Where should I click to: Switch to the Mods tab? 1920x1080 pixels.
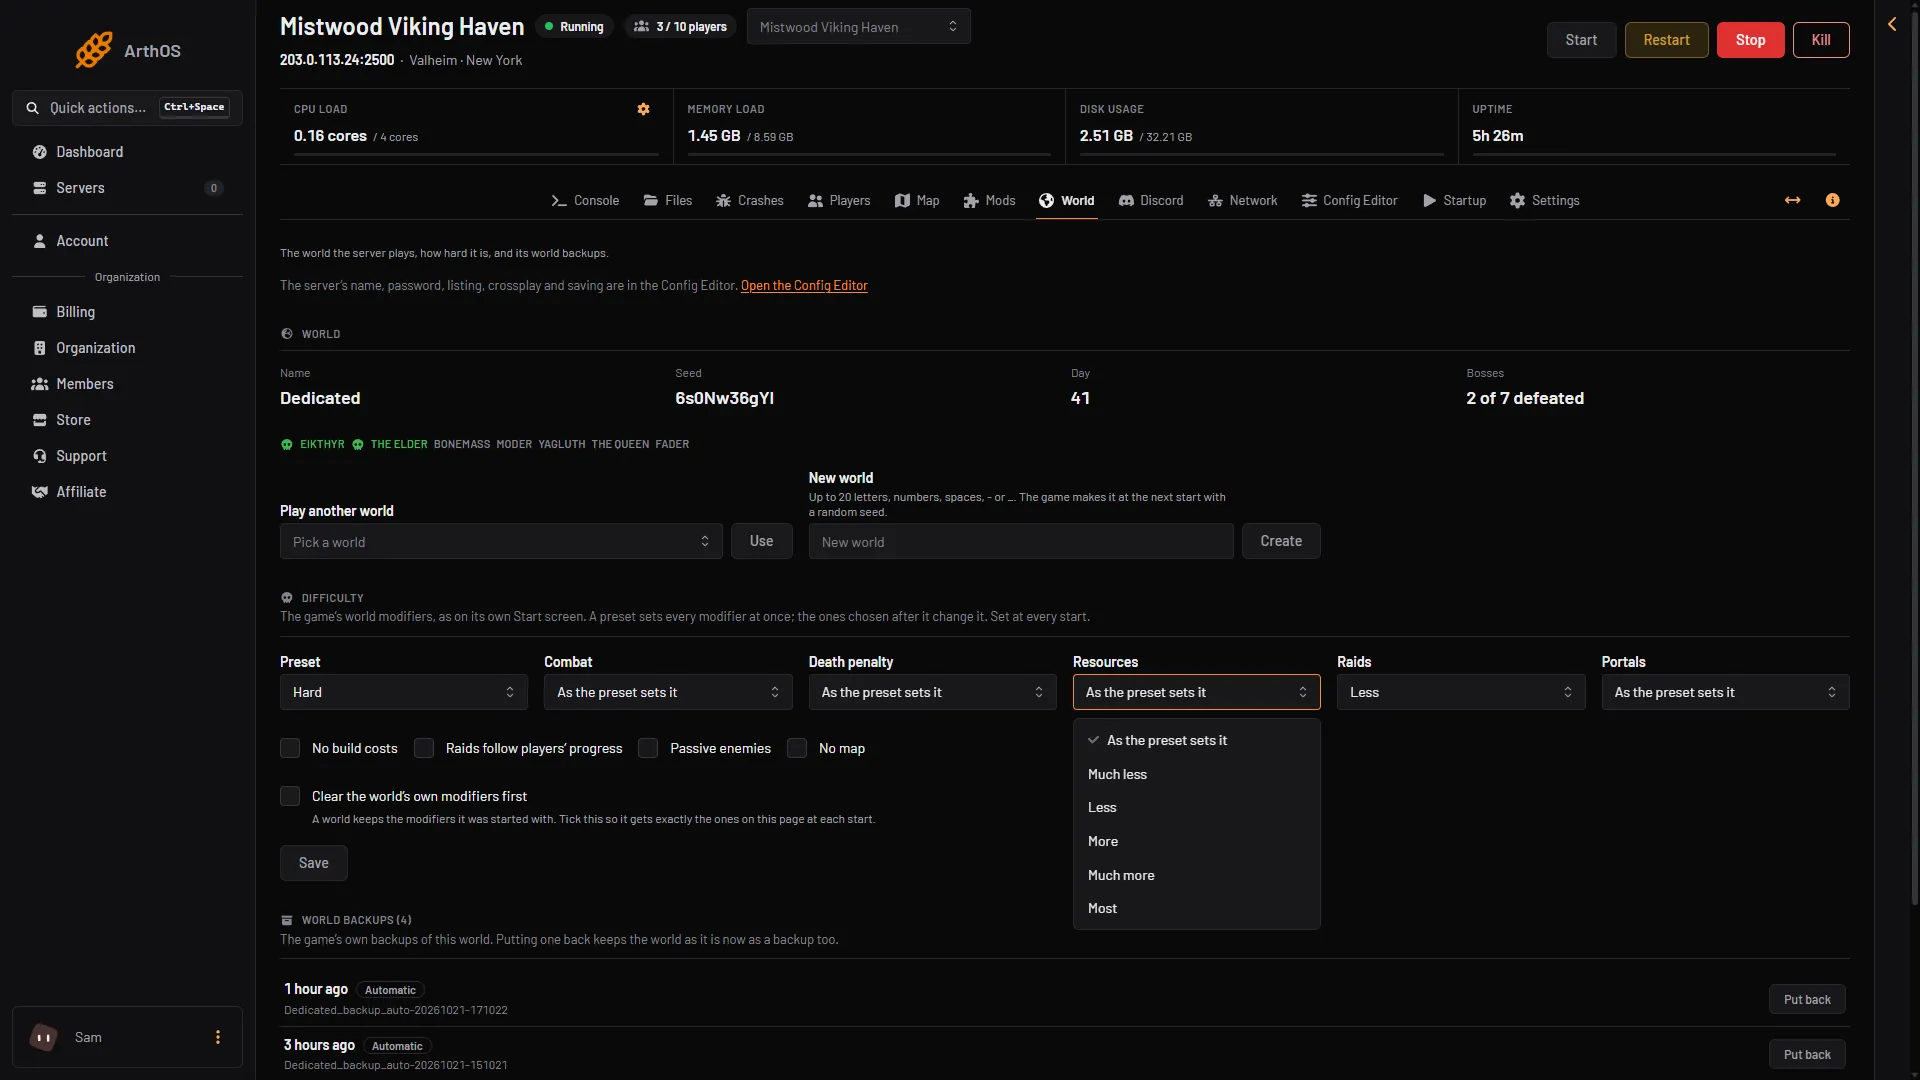coord(989,201)
